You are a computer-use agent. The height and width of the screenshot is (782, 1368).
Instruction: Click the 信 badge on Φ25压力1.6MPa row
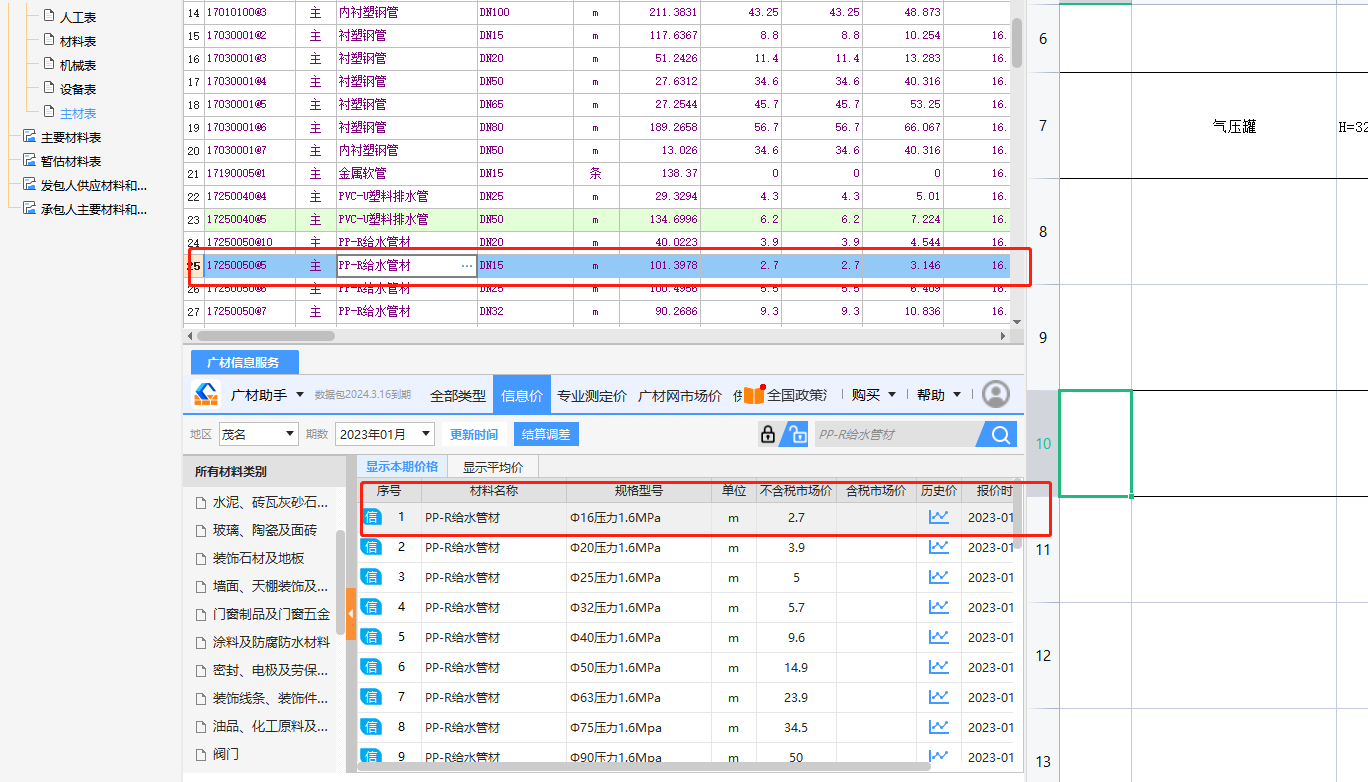pyautogui.click(x=371, y=577)
